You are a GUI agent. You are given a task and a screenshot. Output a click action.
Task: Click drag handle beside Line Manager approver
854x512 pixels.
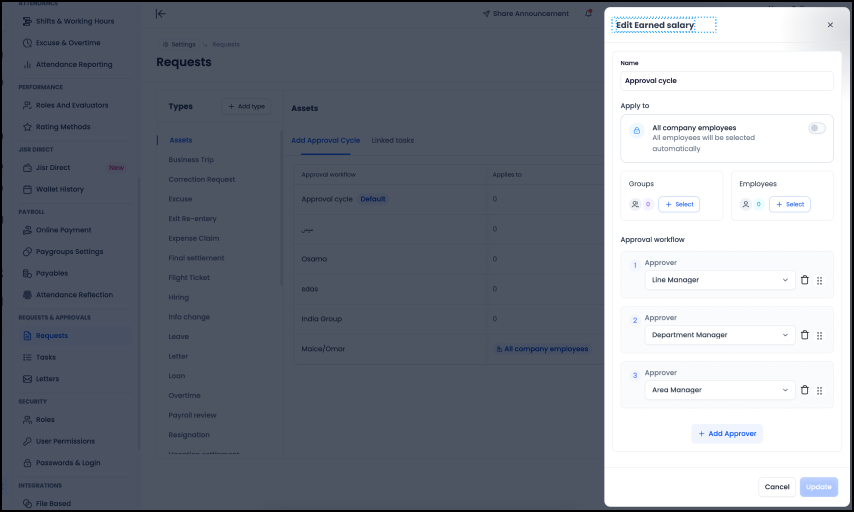(820, 280)
